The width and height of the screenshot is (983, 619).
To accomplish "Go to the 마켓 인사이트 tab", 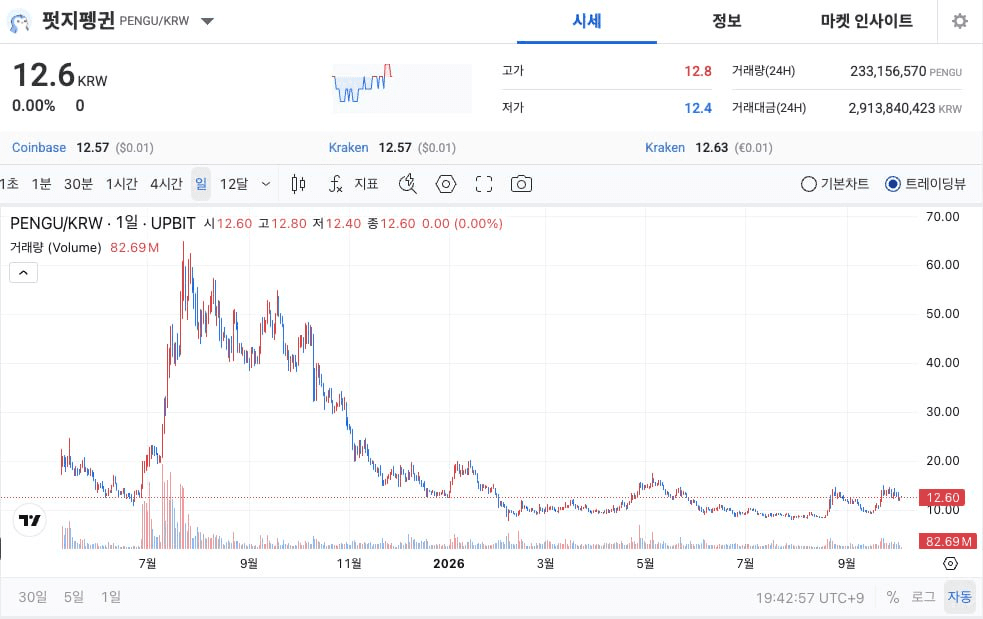I will point(866,21).
